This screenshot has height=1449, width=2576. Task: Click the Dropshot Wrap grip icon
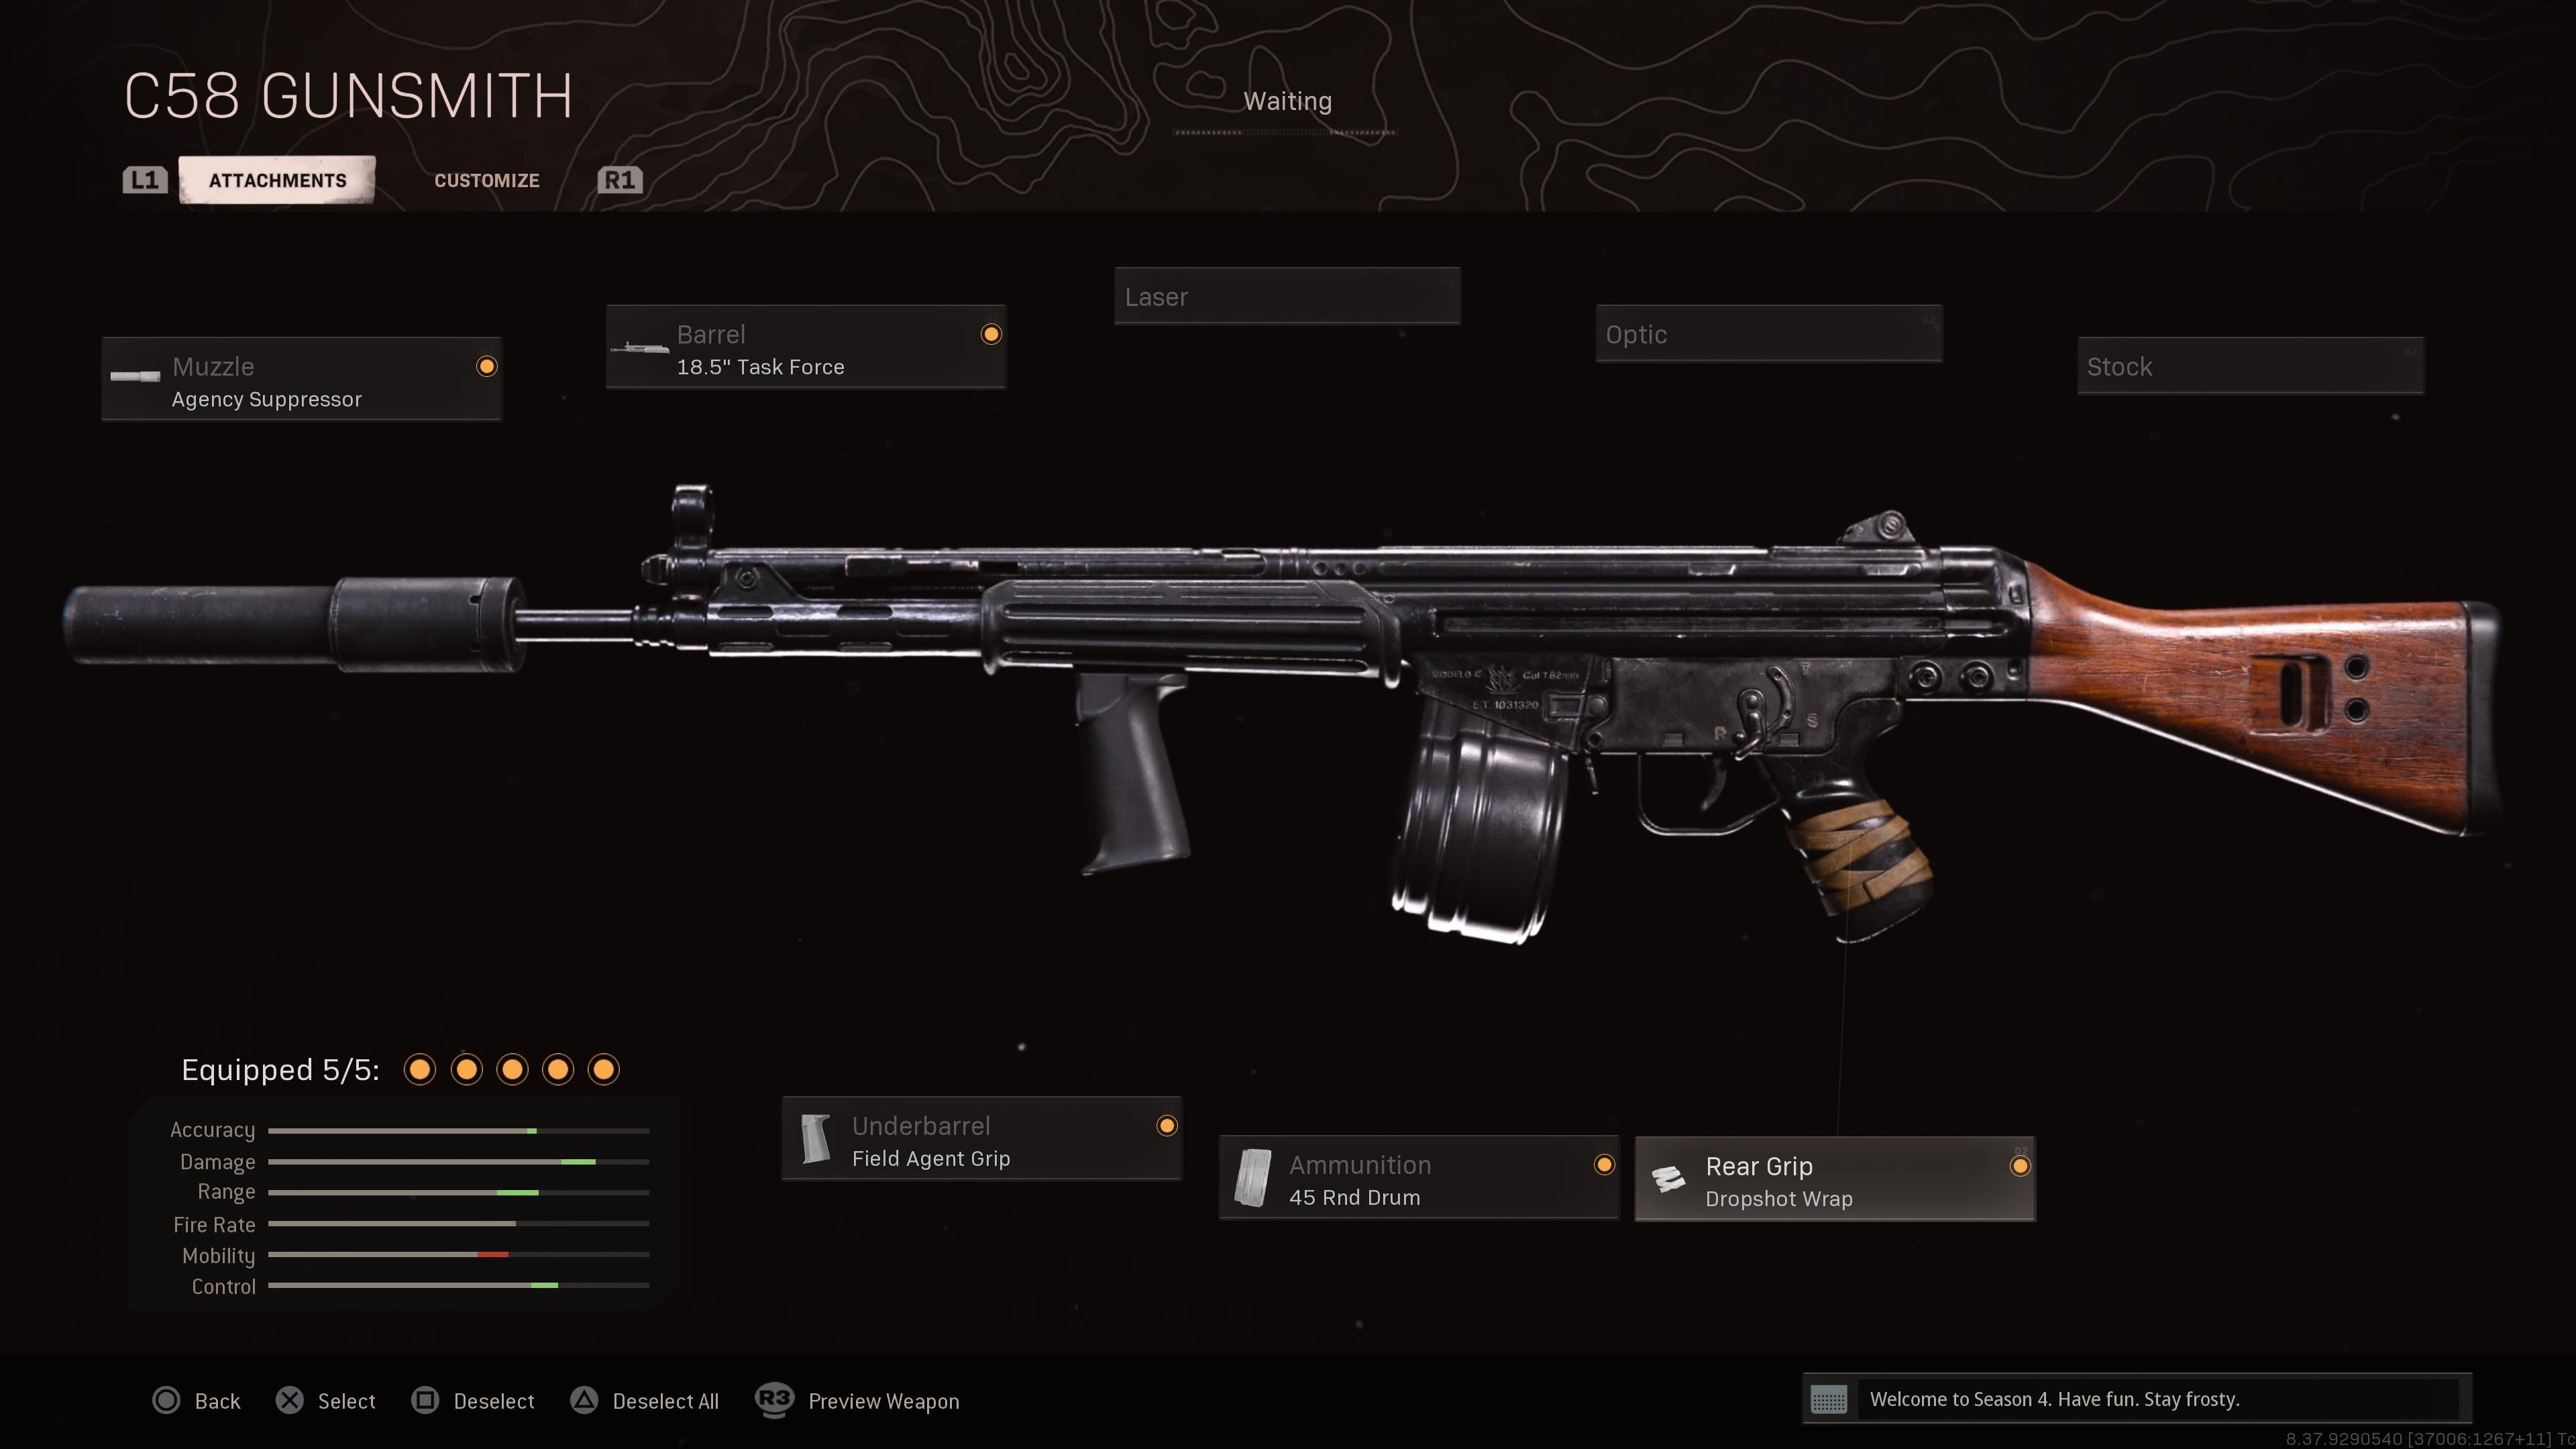pos(1668,1179)
